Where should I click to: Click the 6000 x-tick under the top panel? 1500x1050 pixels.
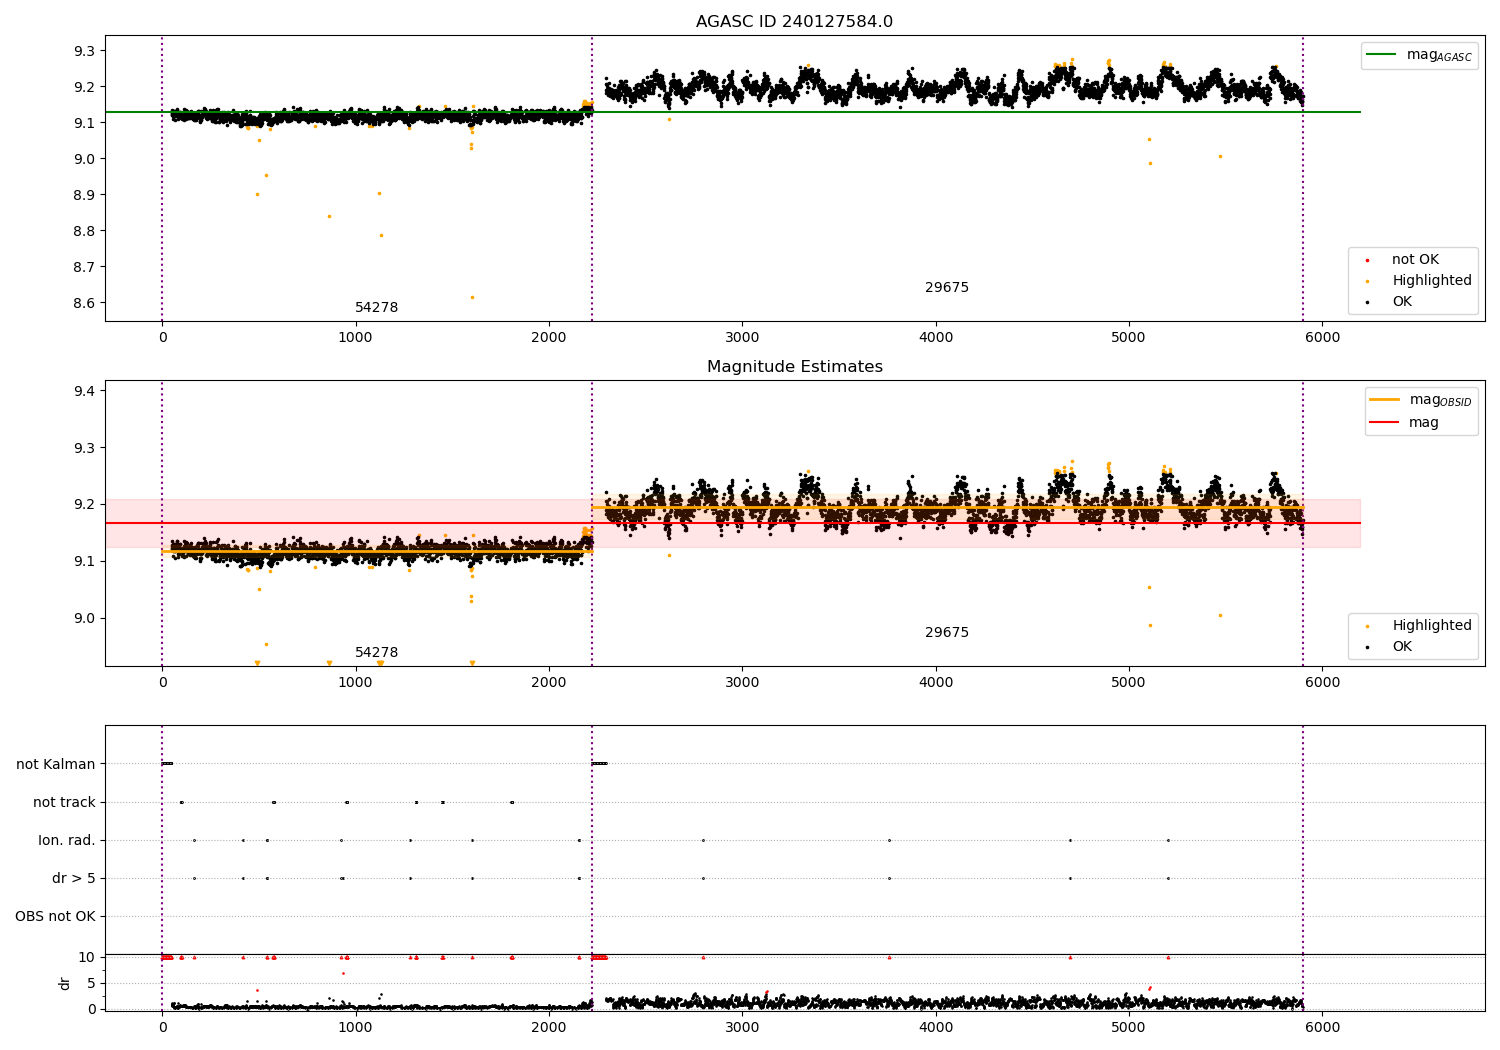[1322, 338]
